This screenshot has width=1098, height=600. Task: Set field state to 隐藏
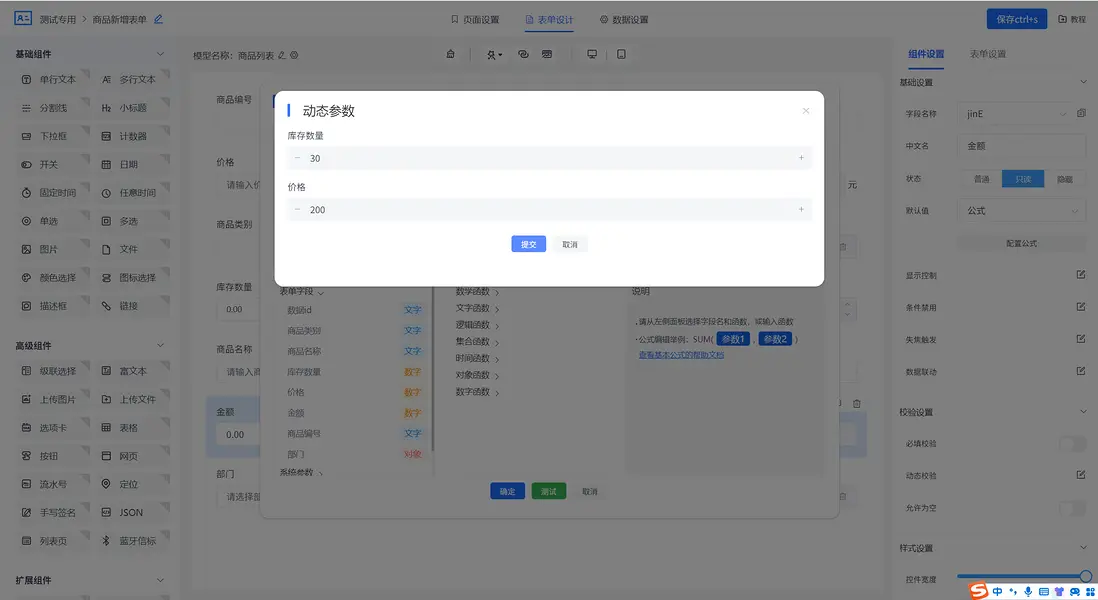pos(1064,178)
